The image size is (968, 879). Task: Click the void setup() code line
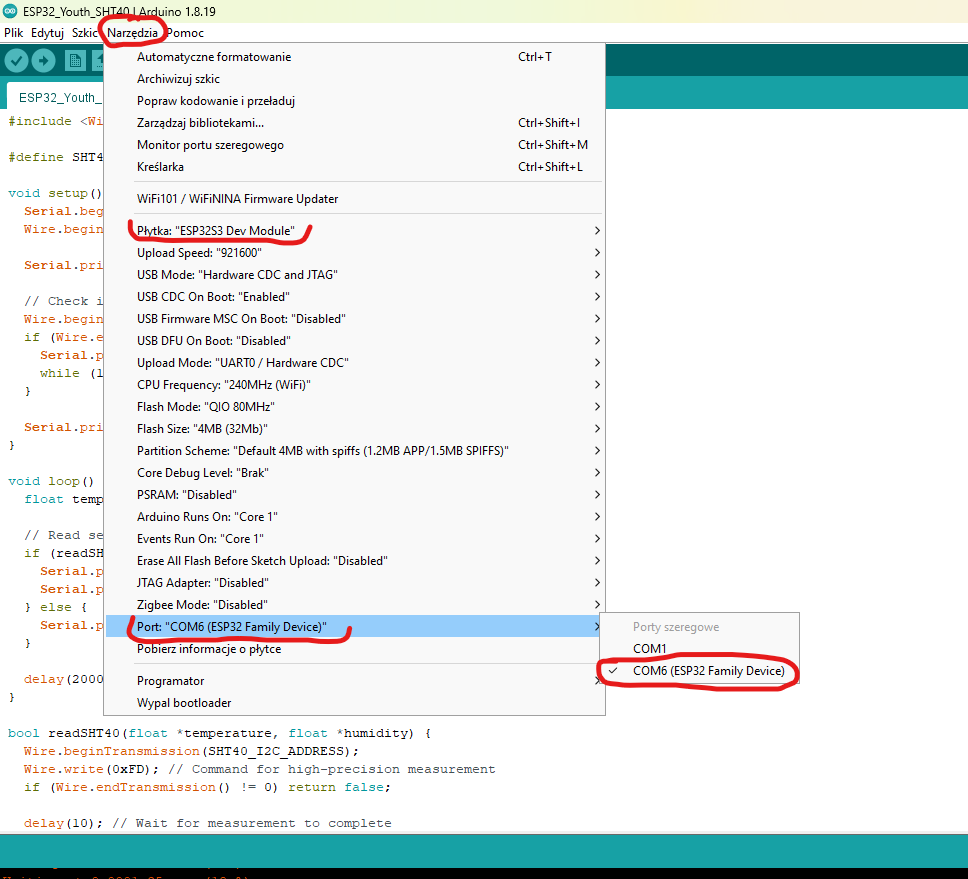coord(56,193)
